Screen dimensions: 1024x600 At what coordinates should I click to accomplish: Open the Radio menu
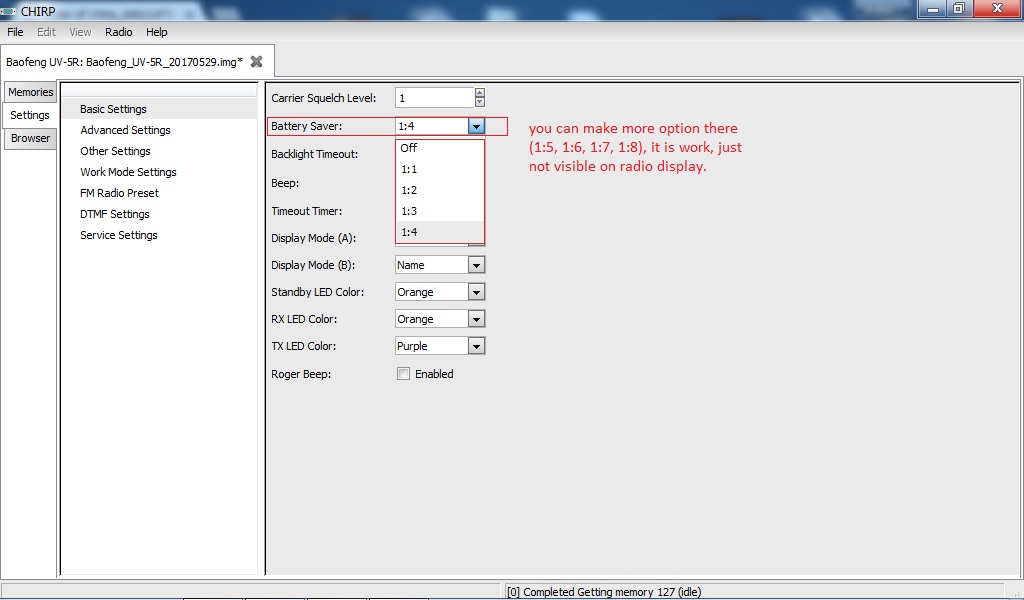coord(118,32)
